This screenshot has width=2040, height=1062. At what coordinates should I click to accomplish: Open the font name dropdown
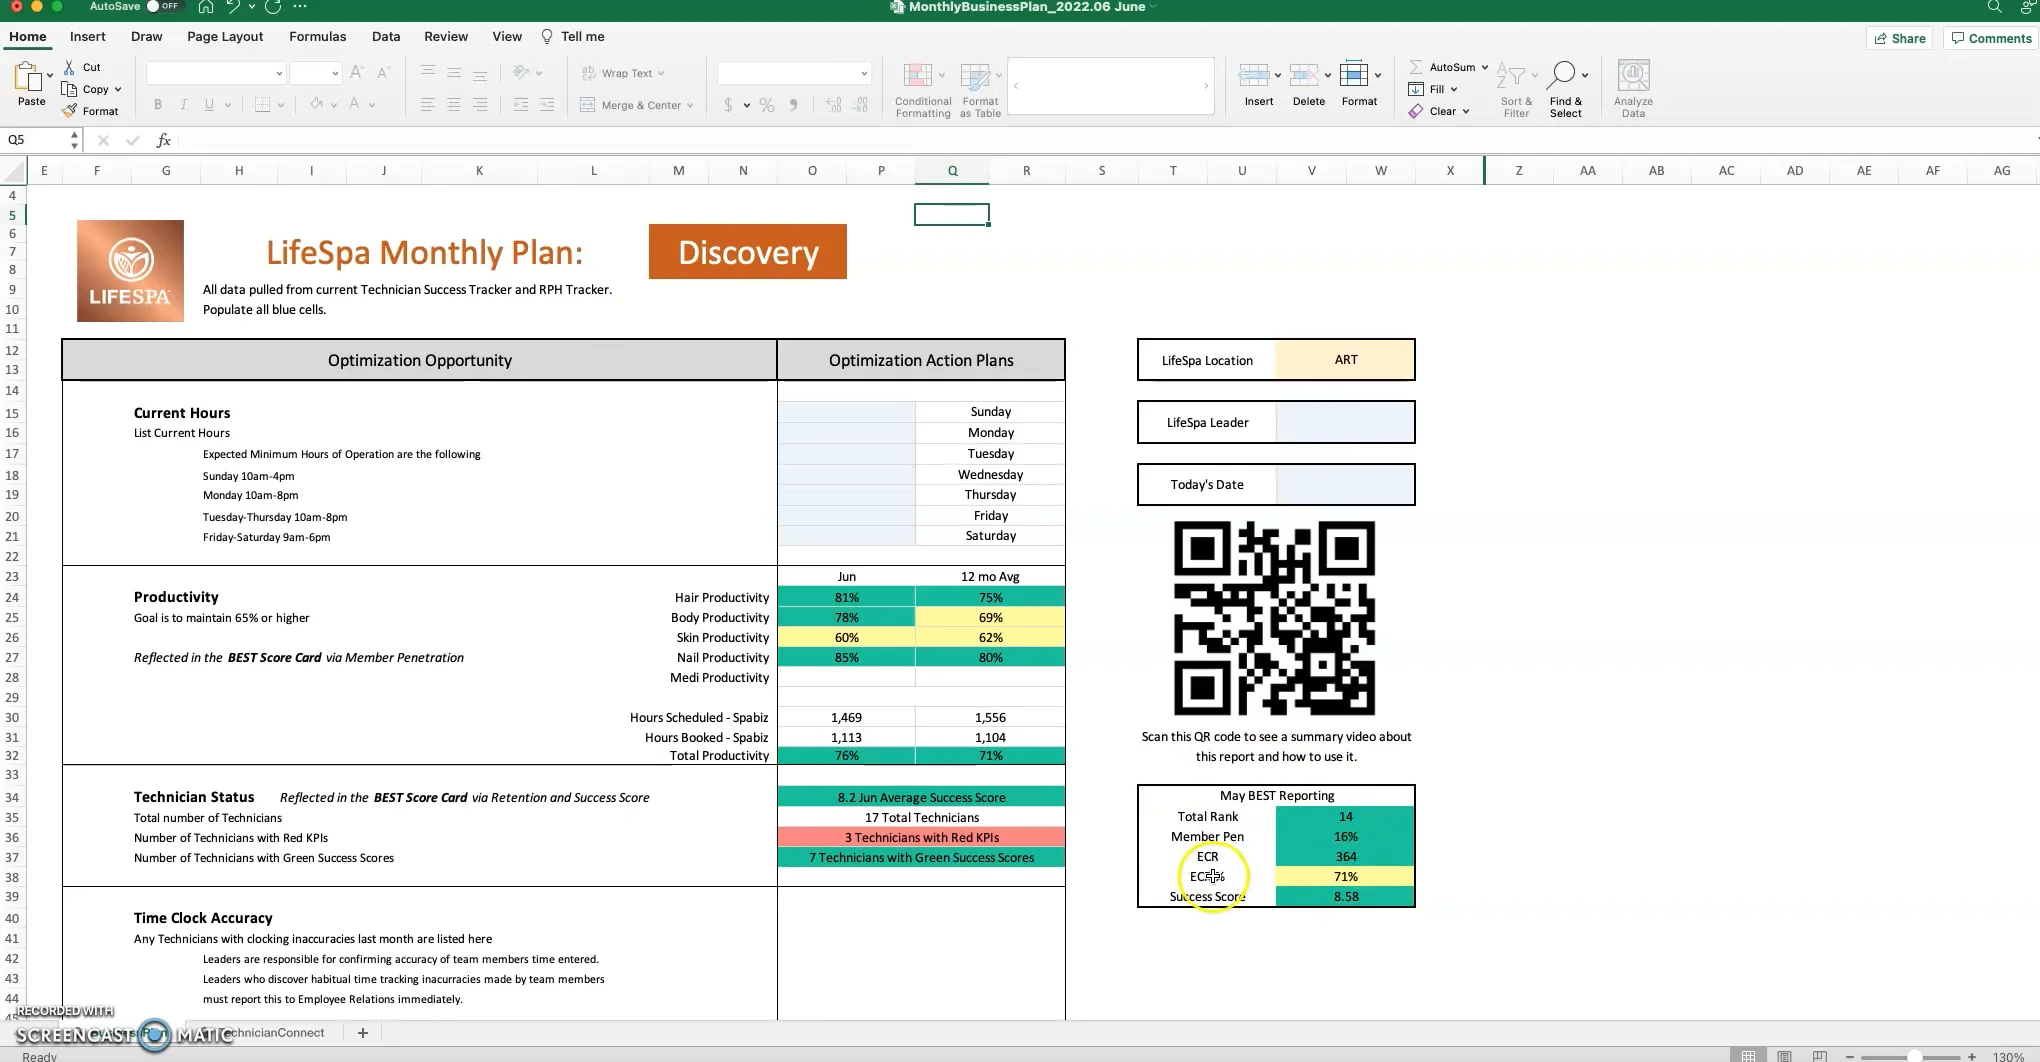(279, 73)
